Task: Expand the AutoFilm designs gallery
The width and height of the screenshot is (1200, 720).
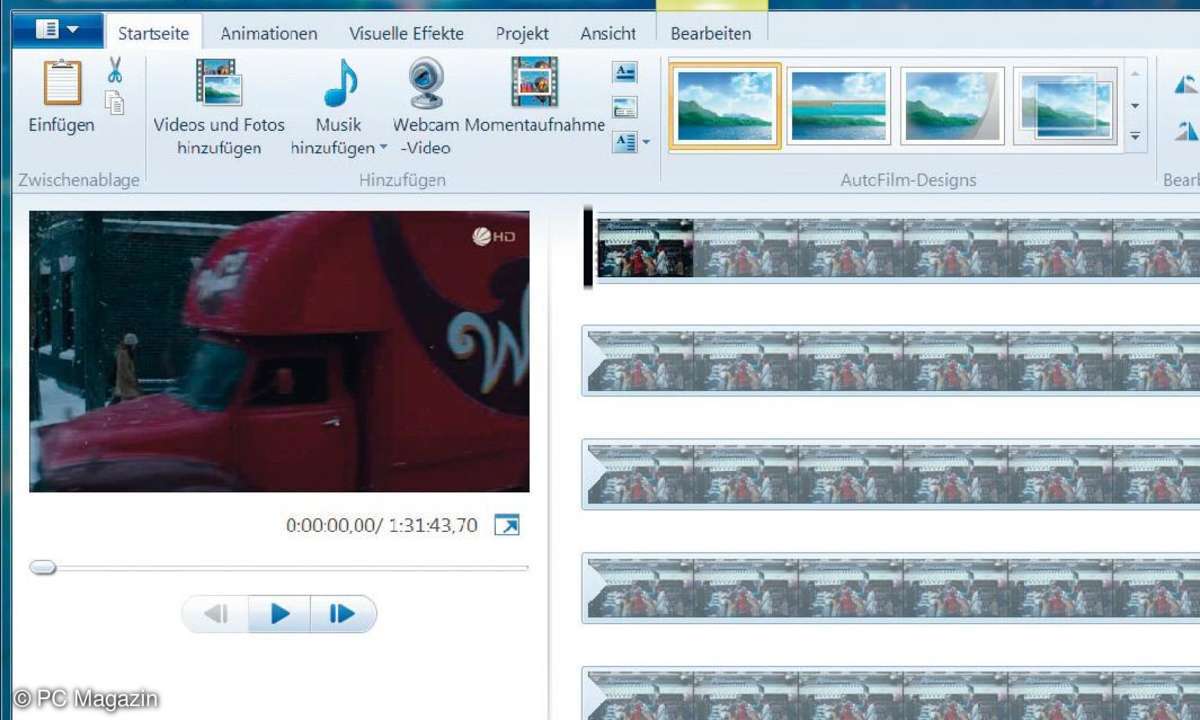Action: click(1135, 135)
